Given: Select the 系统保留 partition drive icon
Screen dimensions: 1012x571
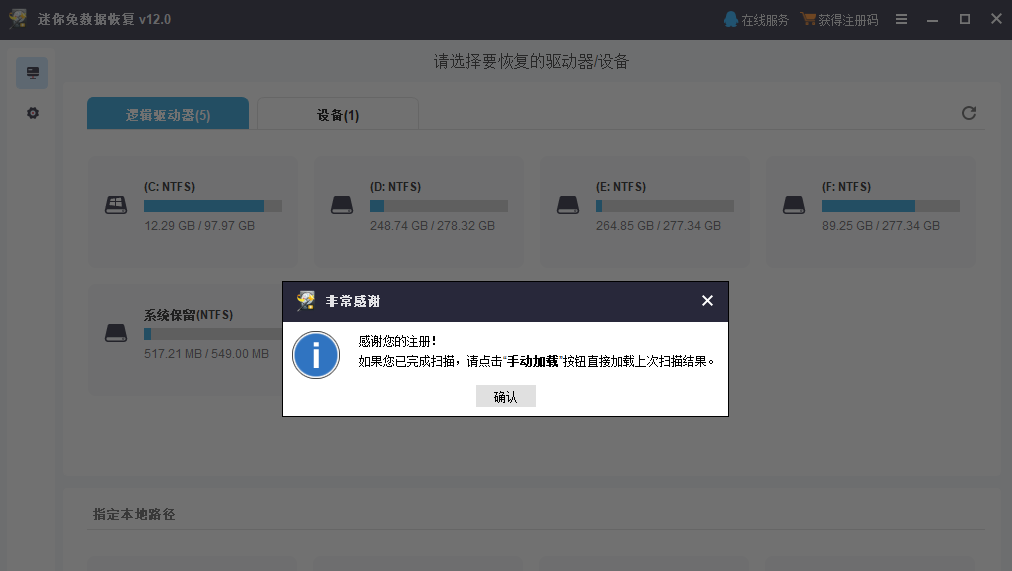Looking at the screenshot, I should 116,333.
